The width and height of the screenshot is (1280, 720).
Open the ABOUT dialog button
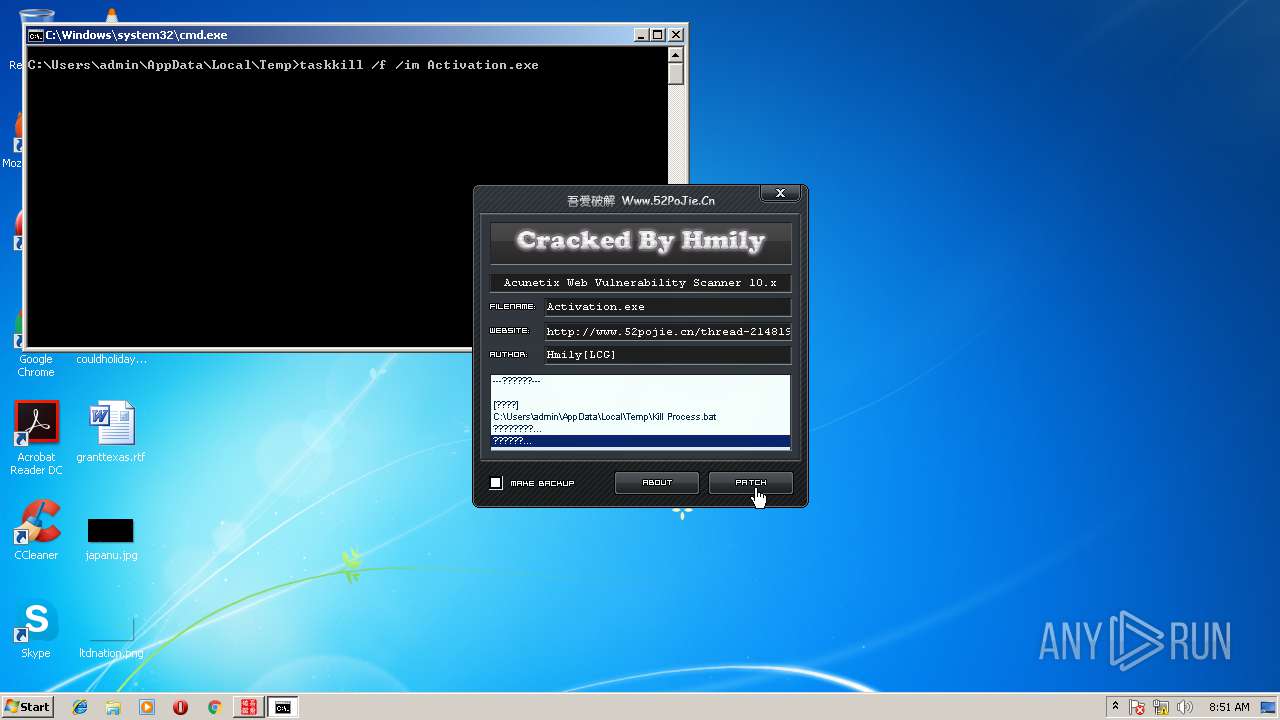(657, 483)
